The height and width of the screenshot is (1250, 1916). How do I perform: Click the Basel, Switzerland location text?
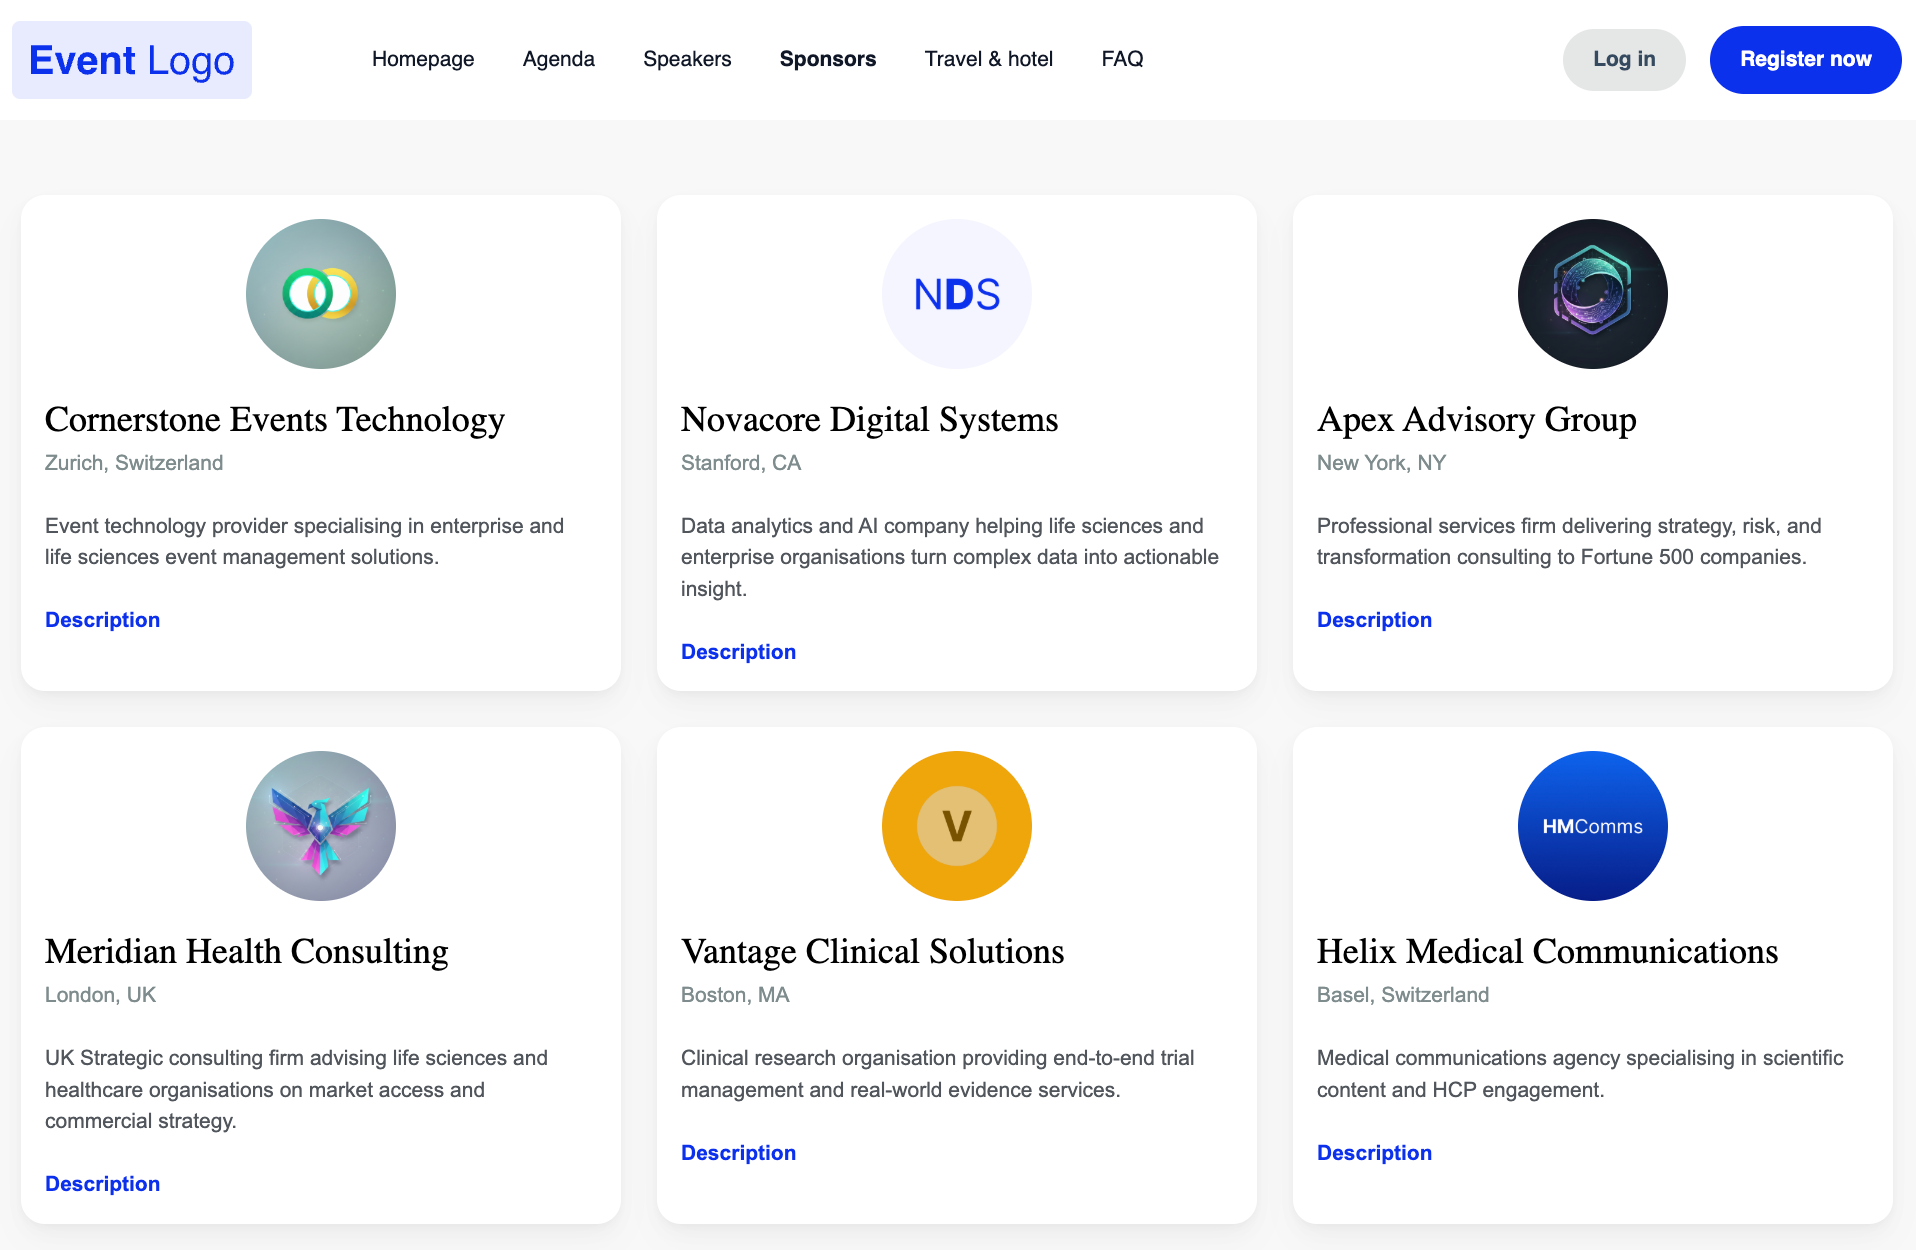coord(1403,995)
